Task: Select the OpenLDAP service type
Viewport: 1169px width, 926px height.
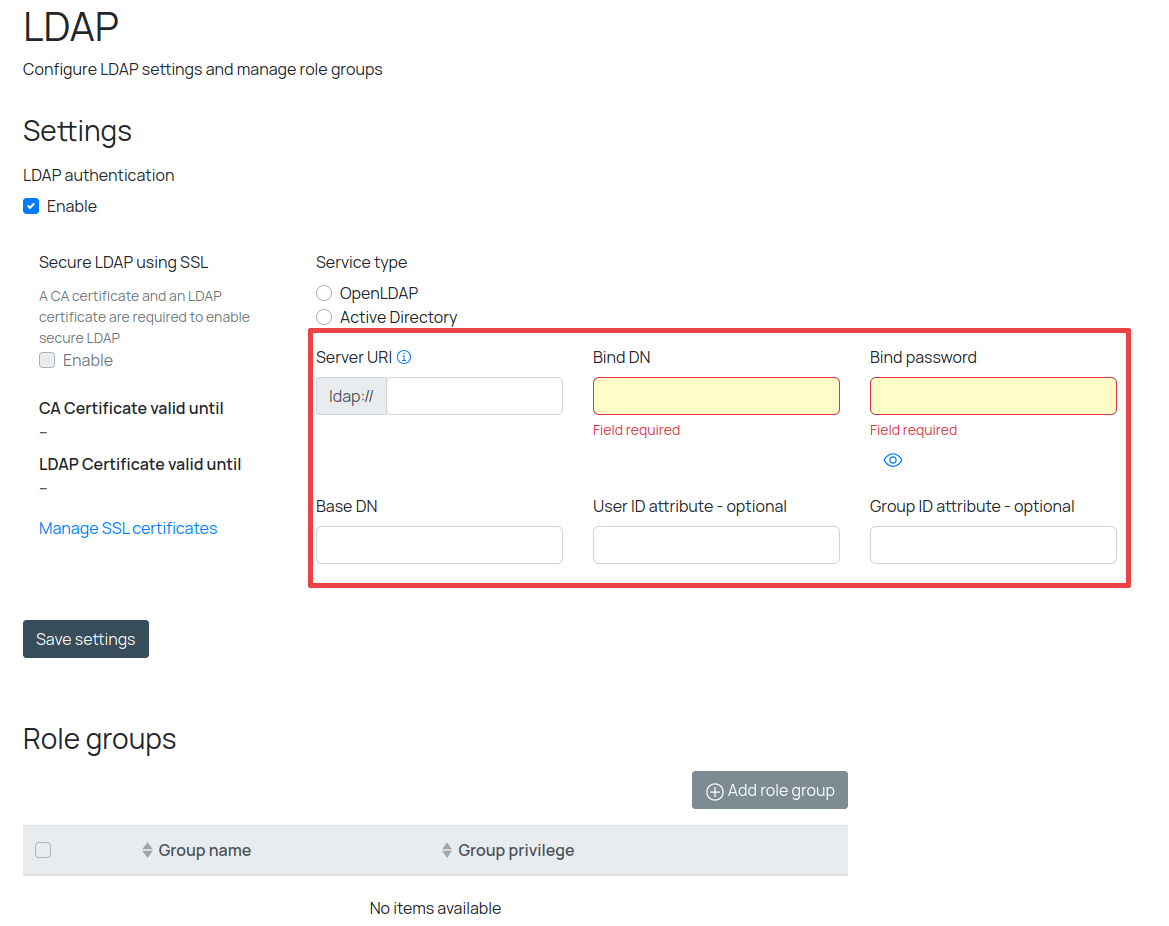Action: 324,293
